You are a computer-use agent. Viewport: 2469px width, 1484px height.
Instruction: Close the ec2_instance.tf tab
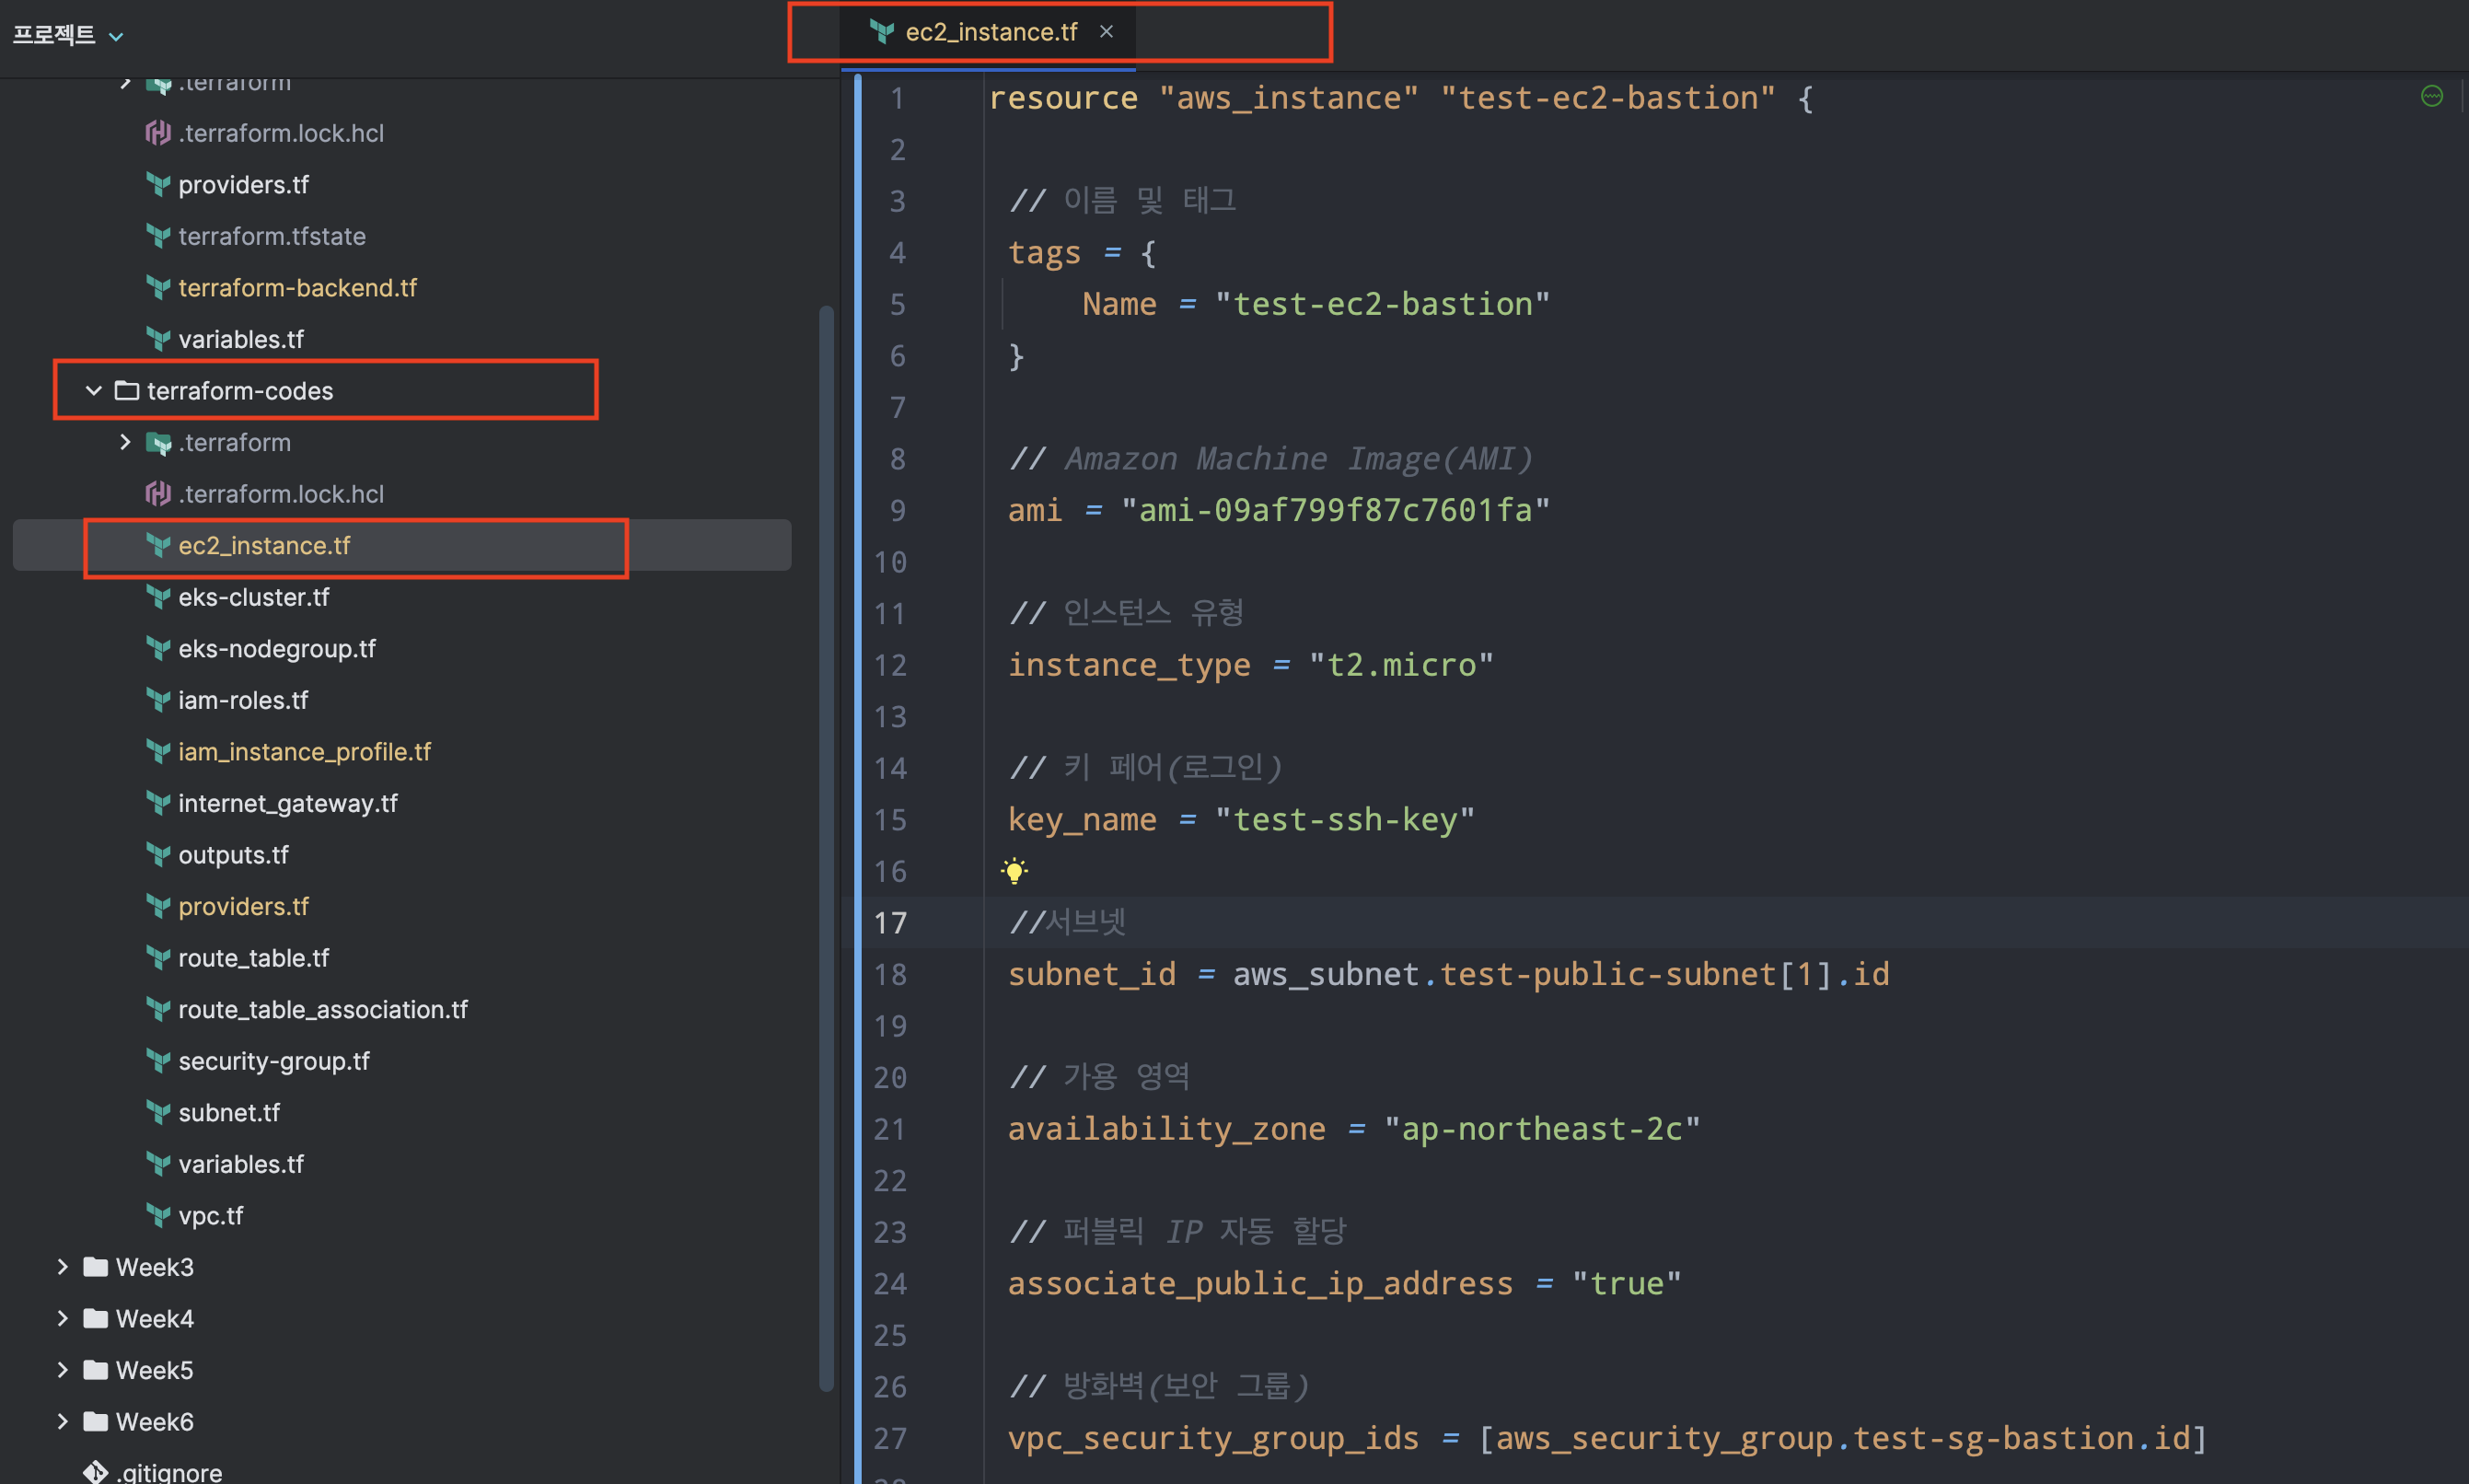click(1106, 32)
